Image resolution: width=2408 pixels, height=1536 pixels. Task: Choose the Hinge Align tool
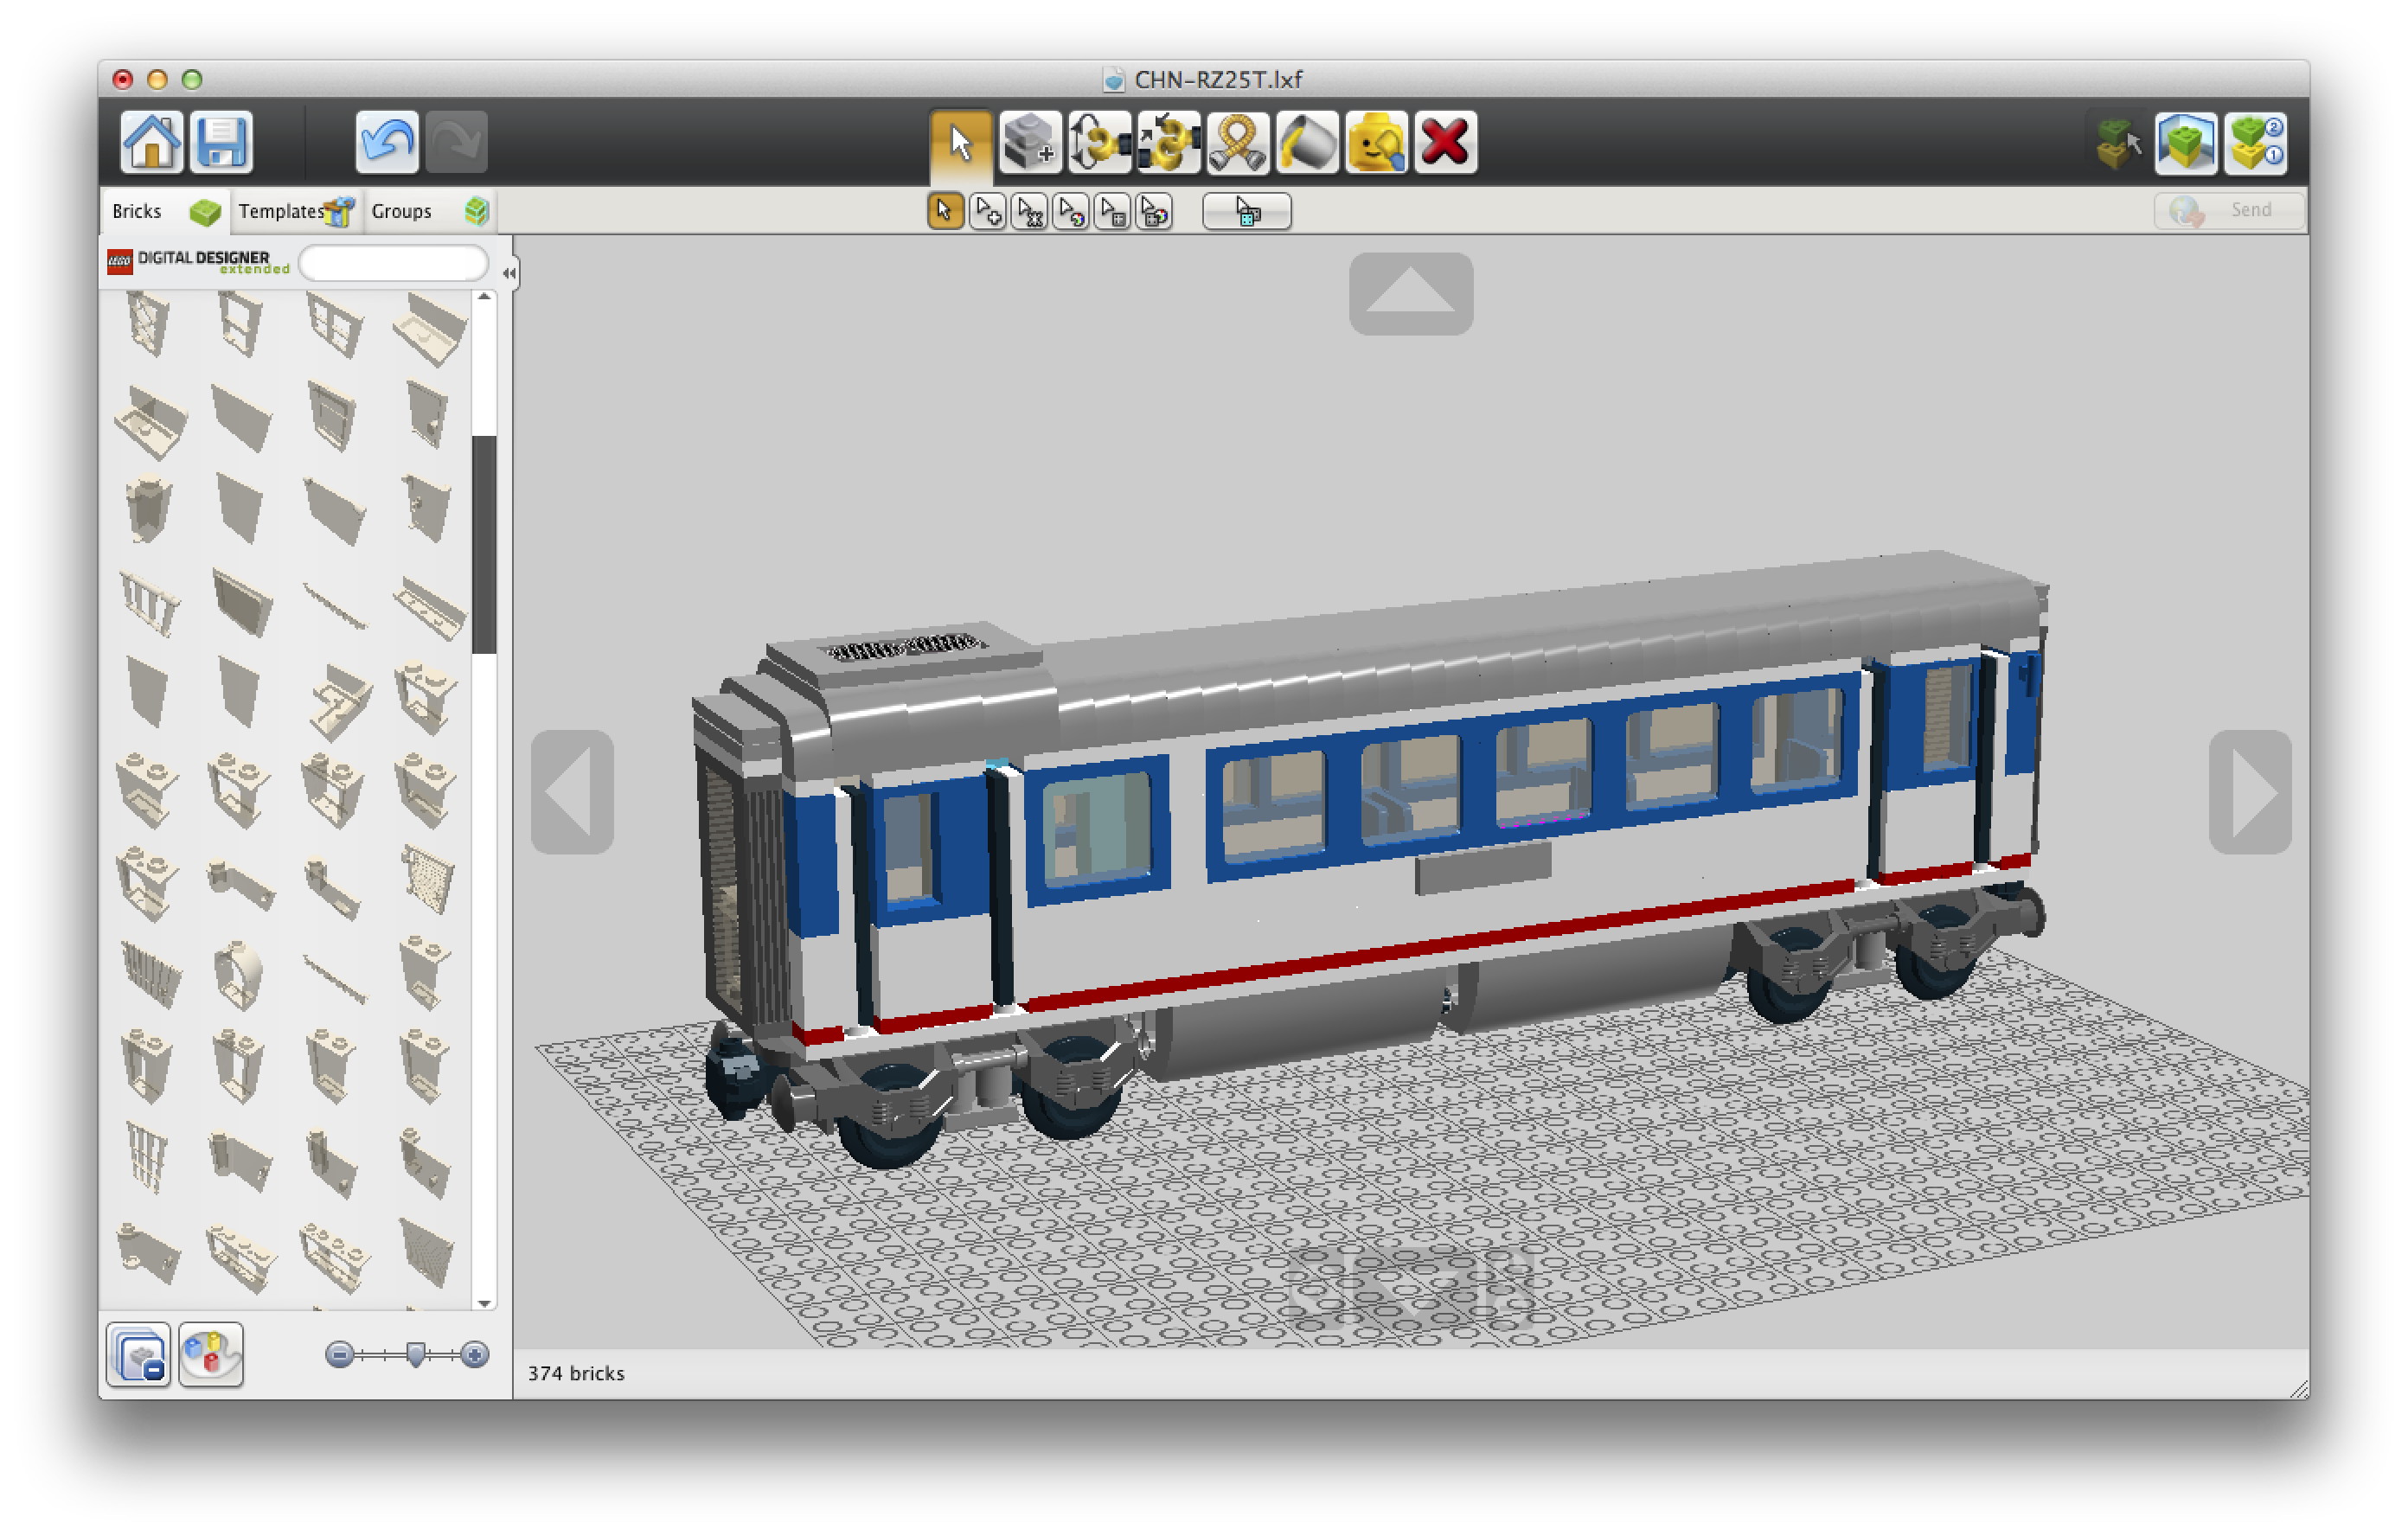pos(1168,143)
